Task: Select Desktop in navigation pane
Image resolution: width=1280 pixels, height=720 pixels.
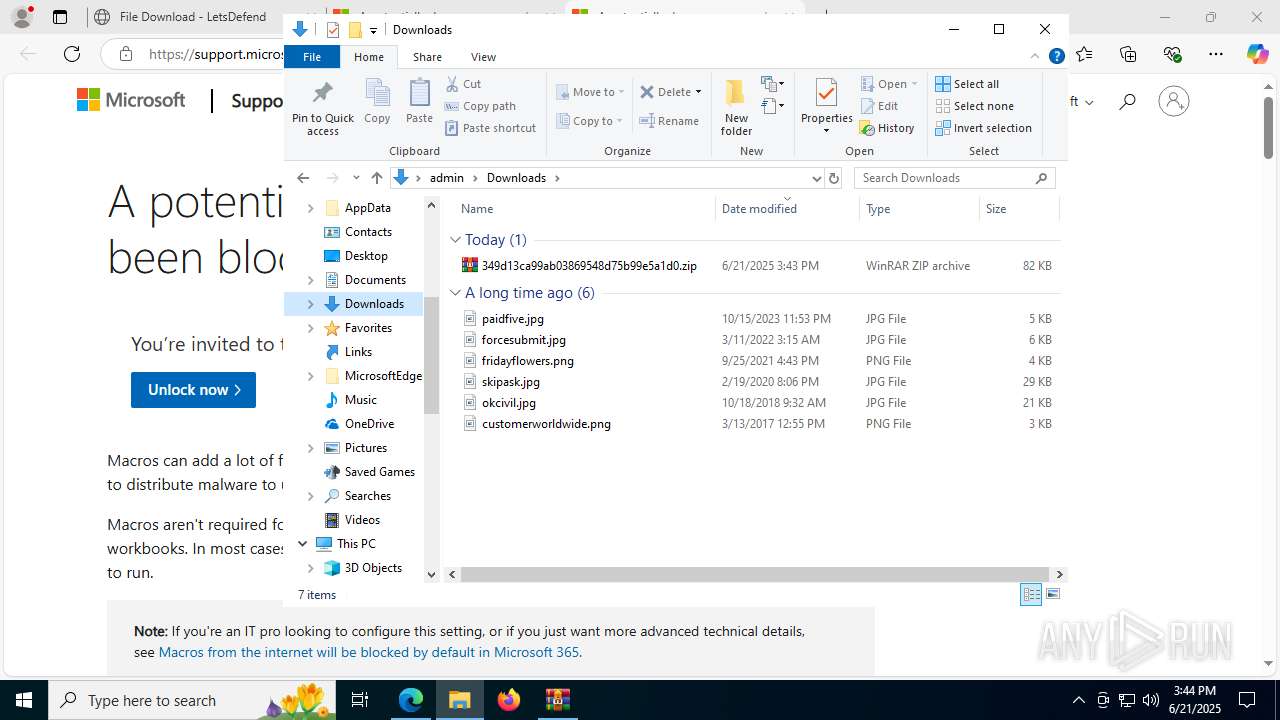Action: point(366,256)
